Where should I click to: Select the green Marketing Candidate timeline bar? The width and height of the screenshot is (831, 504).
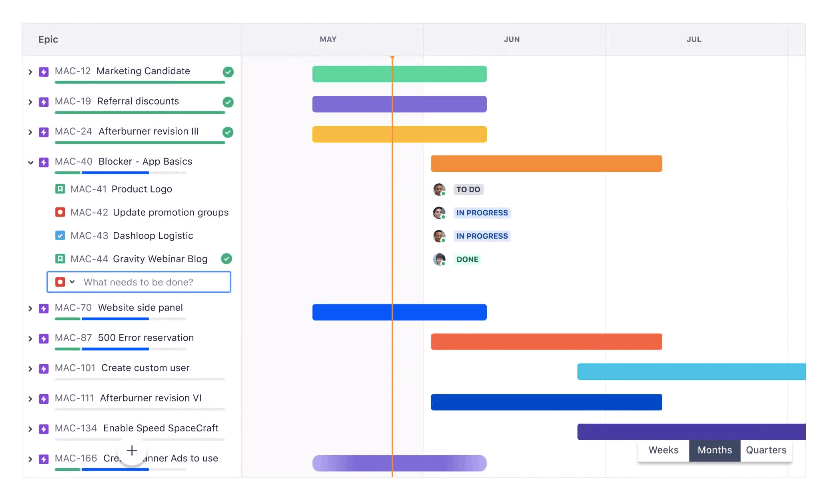coord(400,74)
